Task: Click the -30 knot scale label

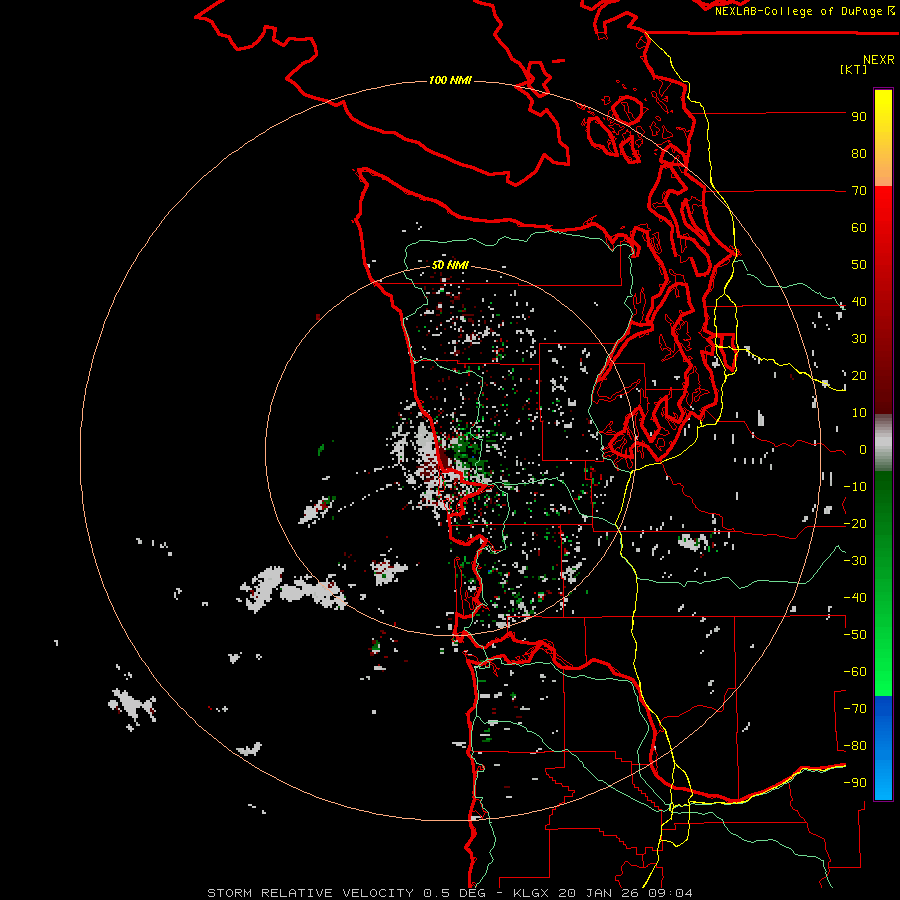Action: (855, 561)
